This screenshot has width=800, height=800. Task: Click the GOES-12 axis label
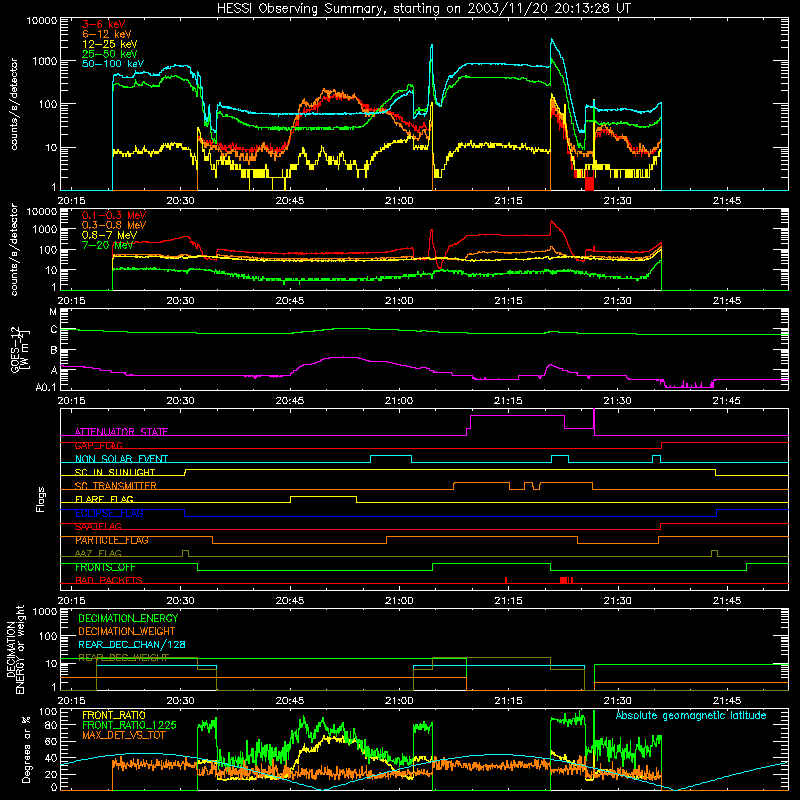[x=17, y=349]
